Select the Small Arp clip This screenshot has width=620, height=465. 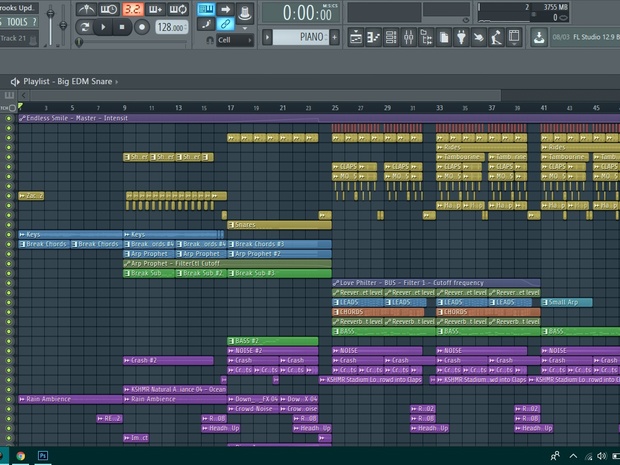(567, 302)
